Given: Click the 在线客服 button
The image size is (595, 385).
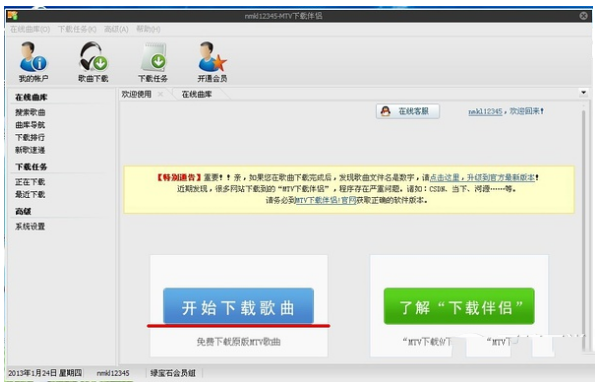Looking at the screenshot, I should click(x=408, y=111).
